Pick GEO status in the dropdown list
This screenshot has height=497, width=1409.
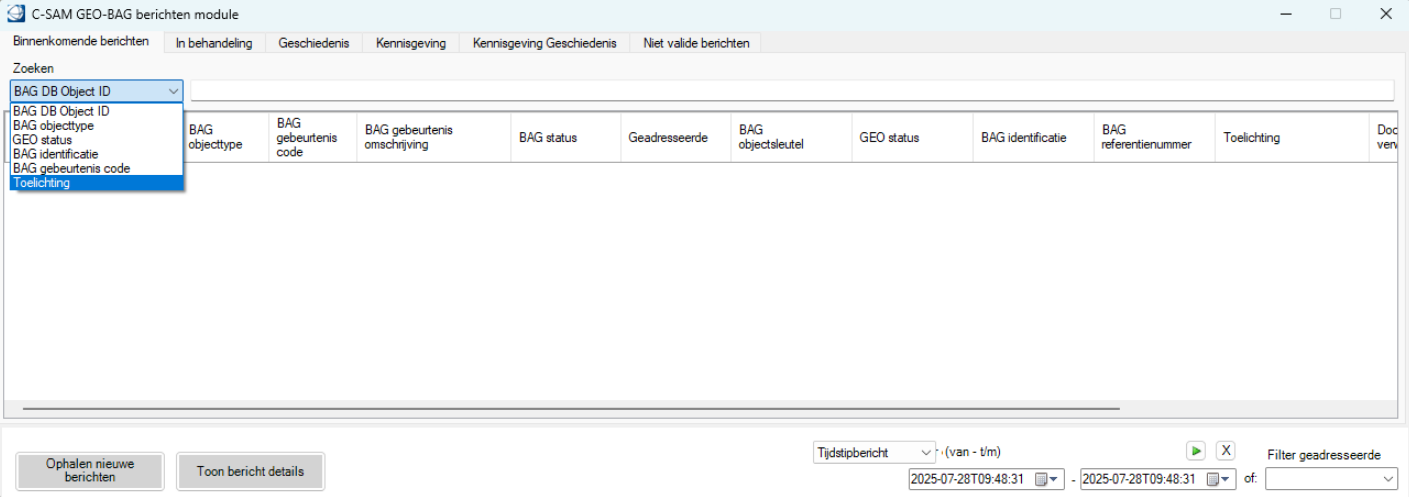[x=97, y=140]
